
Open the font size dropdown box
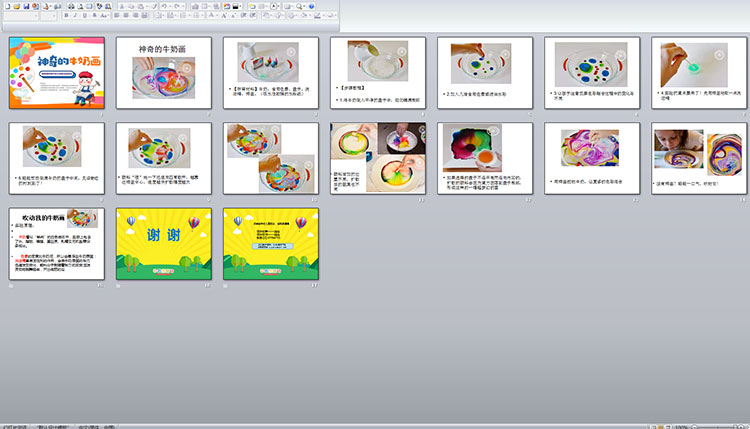point(49,16)
